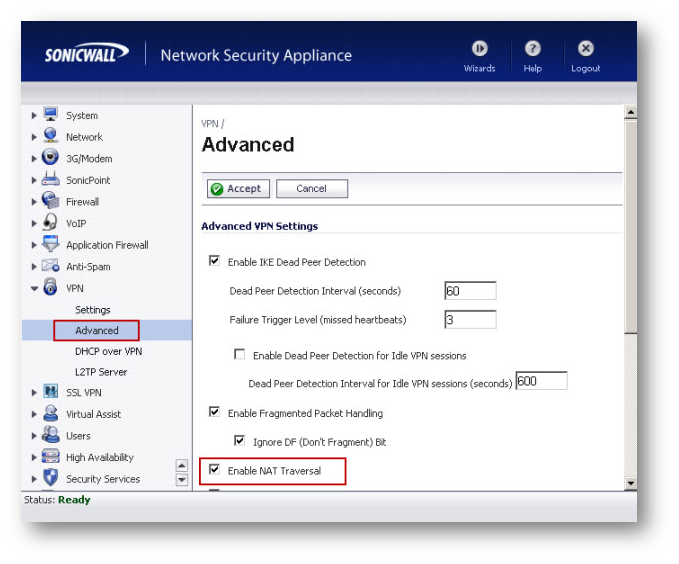Open the High Availability menu label

[x=100, y=457]
